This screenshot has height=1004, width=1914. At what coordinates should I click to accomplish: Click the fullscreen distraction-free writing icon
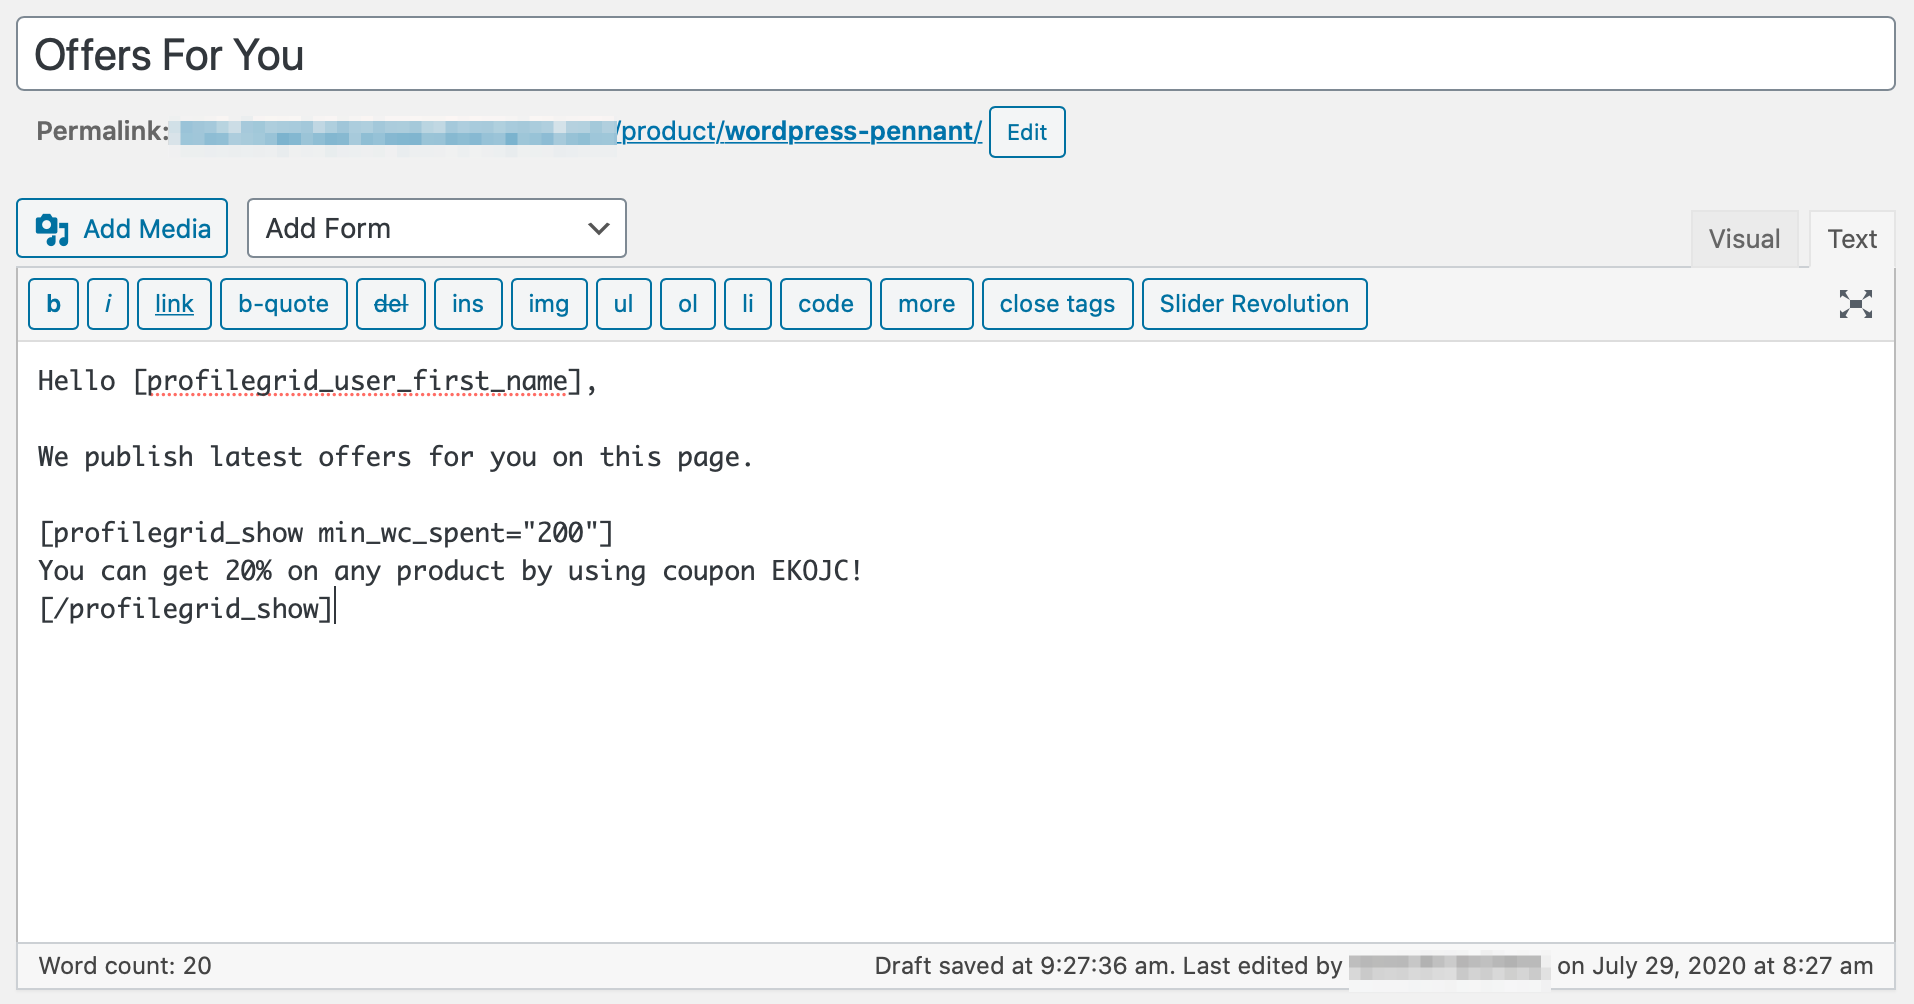click(x=1855, y=304)
